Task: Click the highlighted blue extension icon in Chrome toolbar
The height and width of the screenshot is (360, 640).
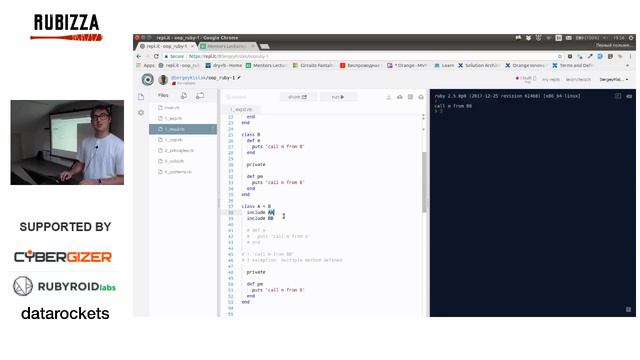Action: point(600,56)
